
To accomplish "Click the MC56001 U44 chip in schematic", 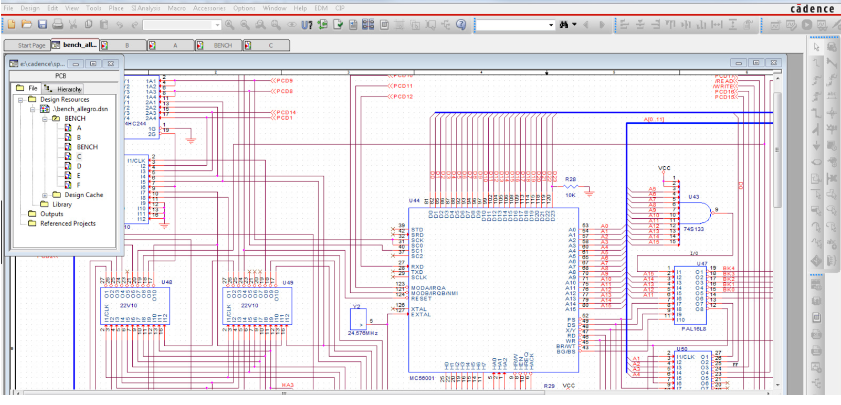I will (x=493, y=289).
